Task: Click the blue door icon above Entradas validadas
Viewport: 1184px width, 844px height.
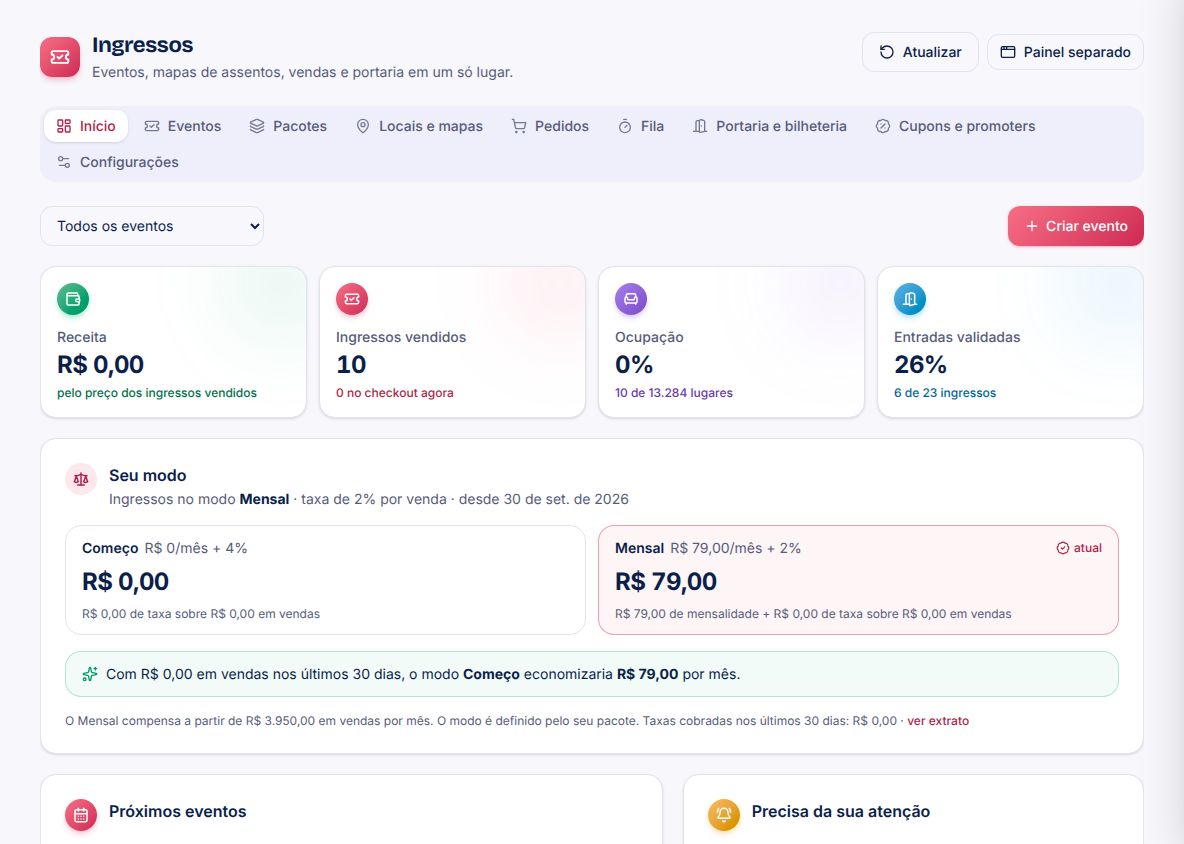Action: (x=910, y=299)
